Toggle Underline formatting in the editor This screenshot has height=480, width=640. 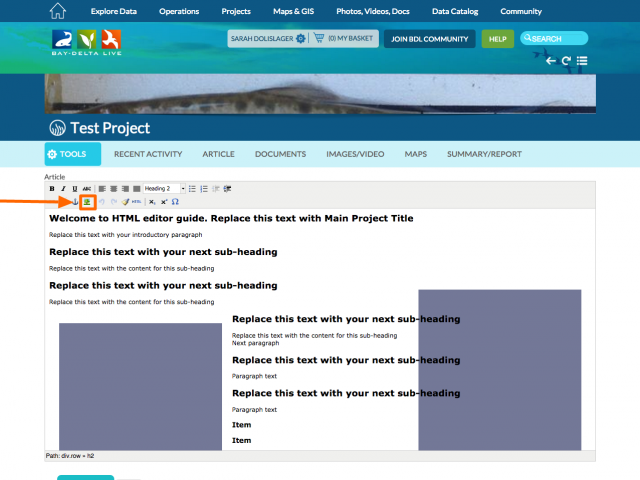coord(74,188)
